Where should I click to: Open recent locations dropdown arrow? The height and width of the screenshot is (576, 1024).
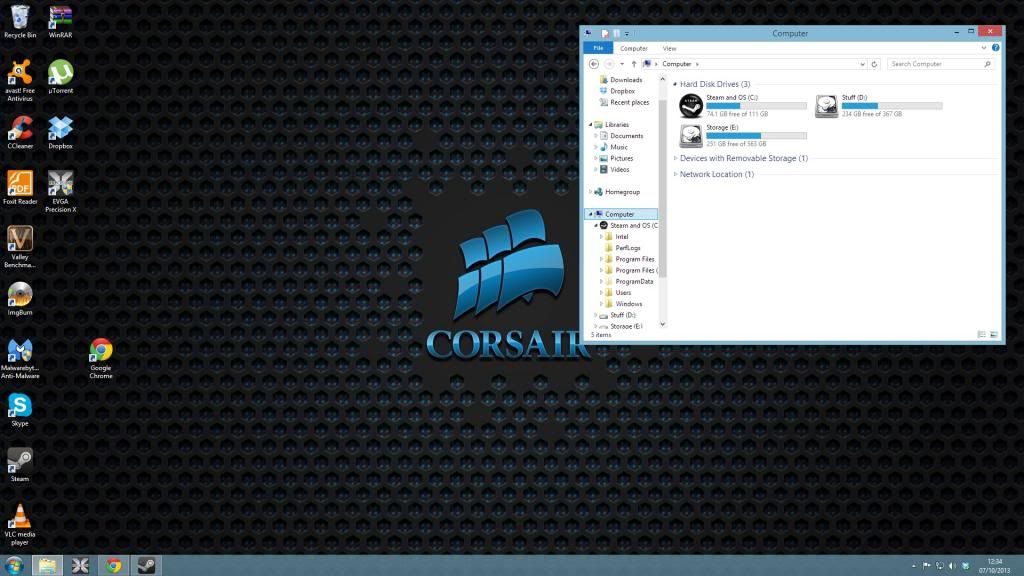(622, 64)
